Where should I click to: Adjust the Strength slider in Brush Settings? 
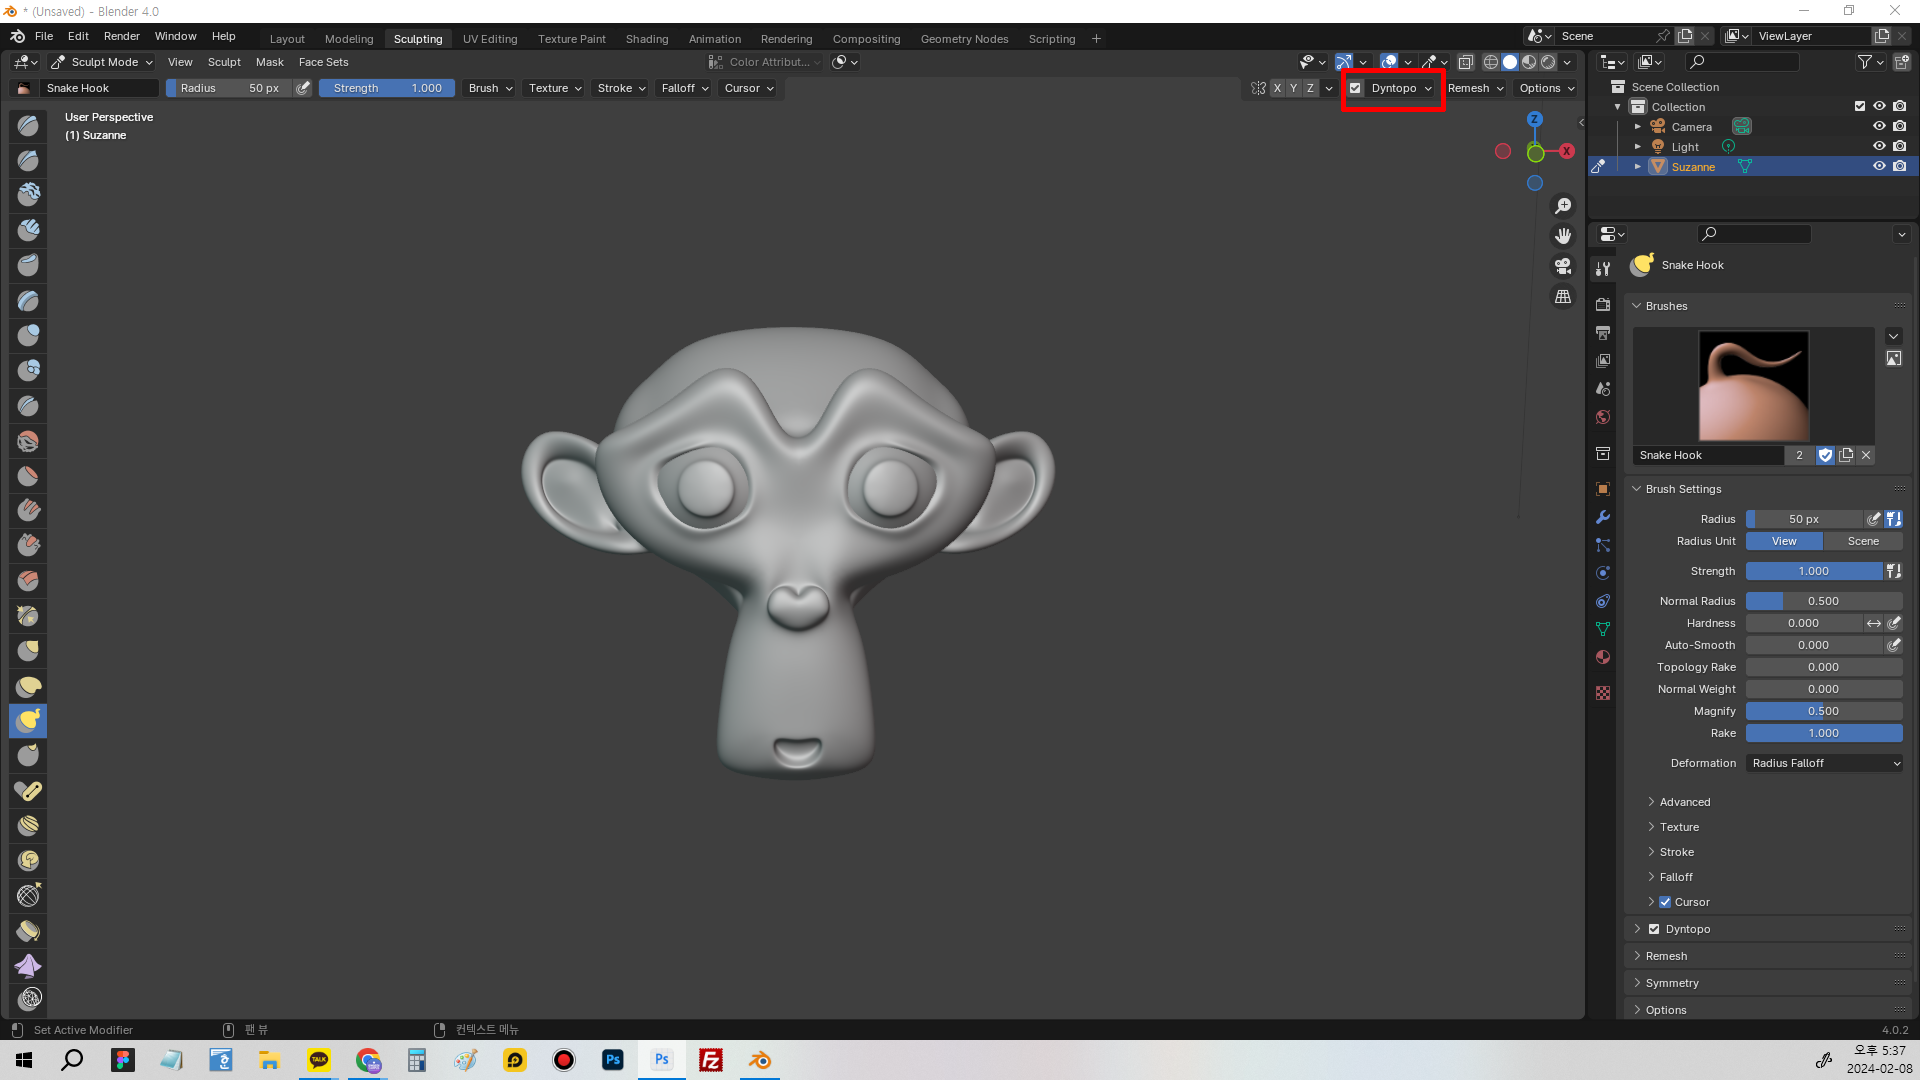[x=1814, y=571]
